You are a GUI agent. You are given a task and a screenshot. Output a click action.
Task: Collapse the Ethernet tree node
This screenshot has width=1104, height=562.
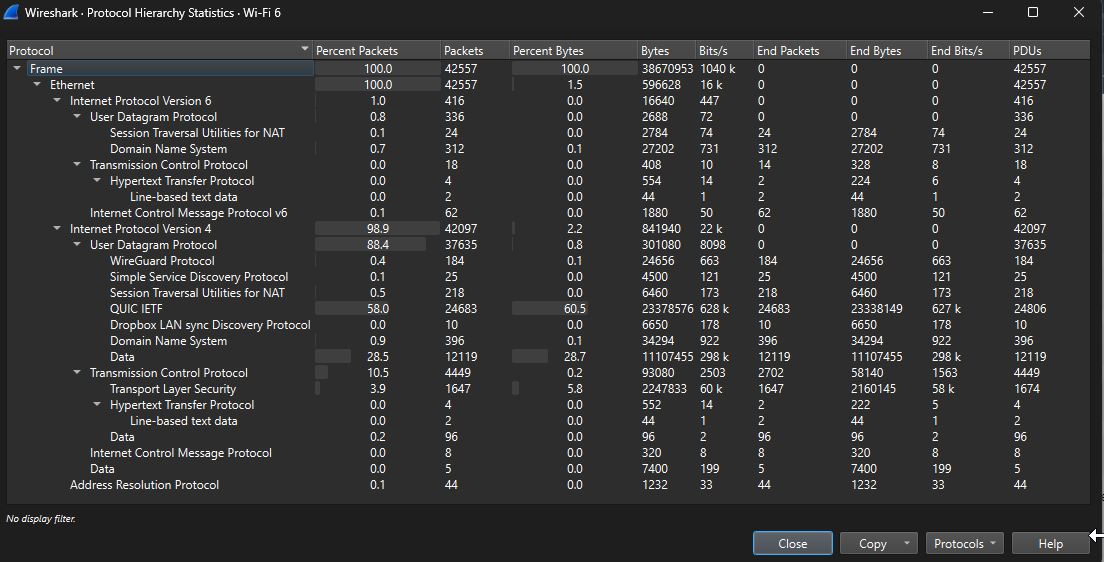click(x=37, y=85)
